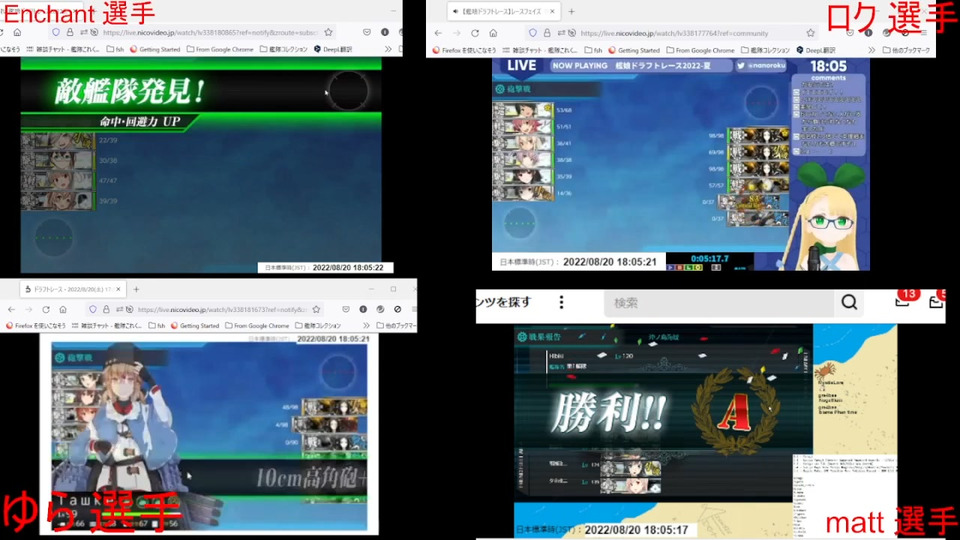960x540 pixels.
Task: Open DeepL翻訳 bookmark in ロク window
Action: click(816, 50)
